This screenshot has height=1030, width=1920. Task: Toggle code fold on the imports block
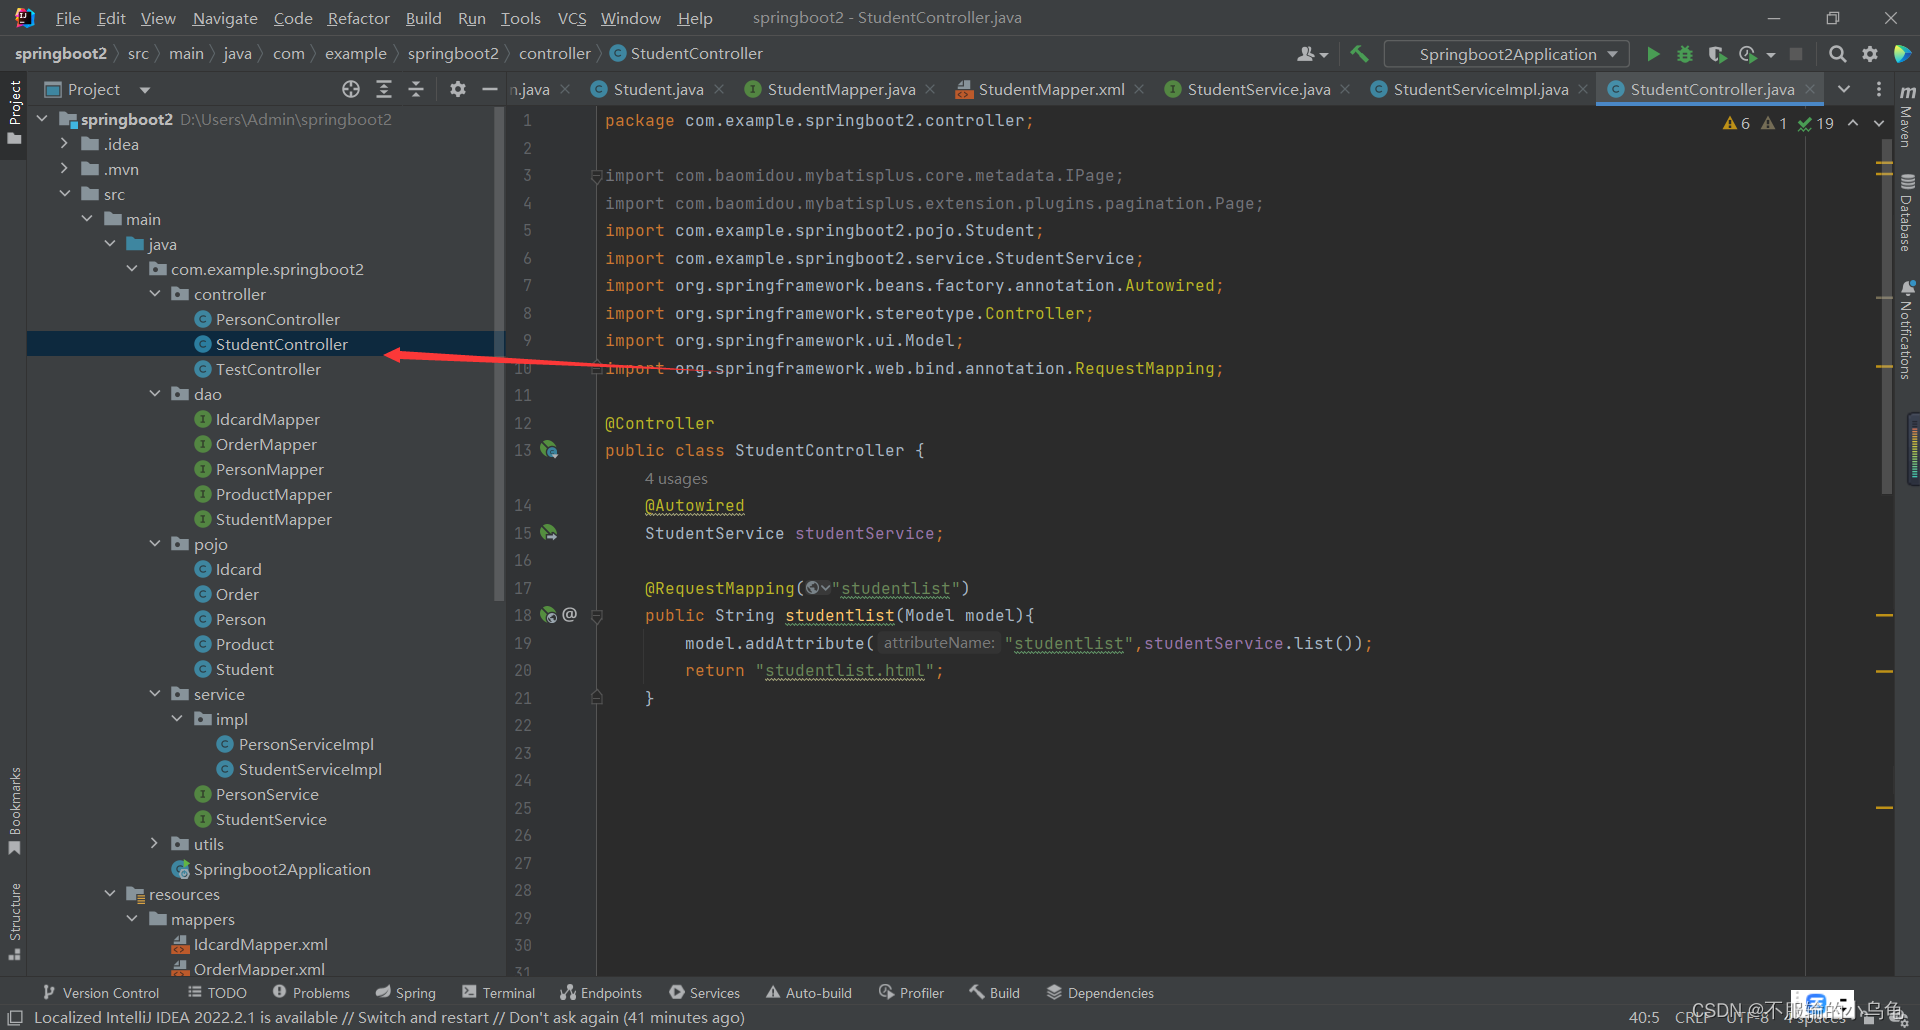click(596, 176)
